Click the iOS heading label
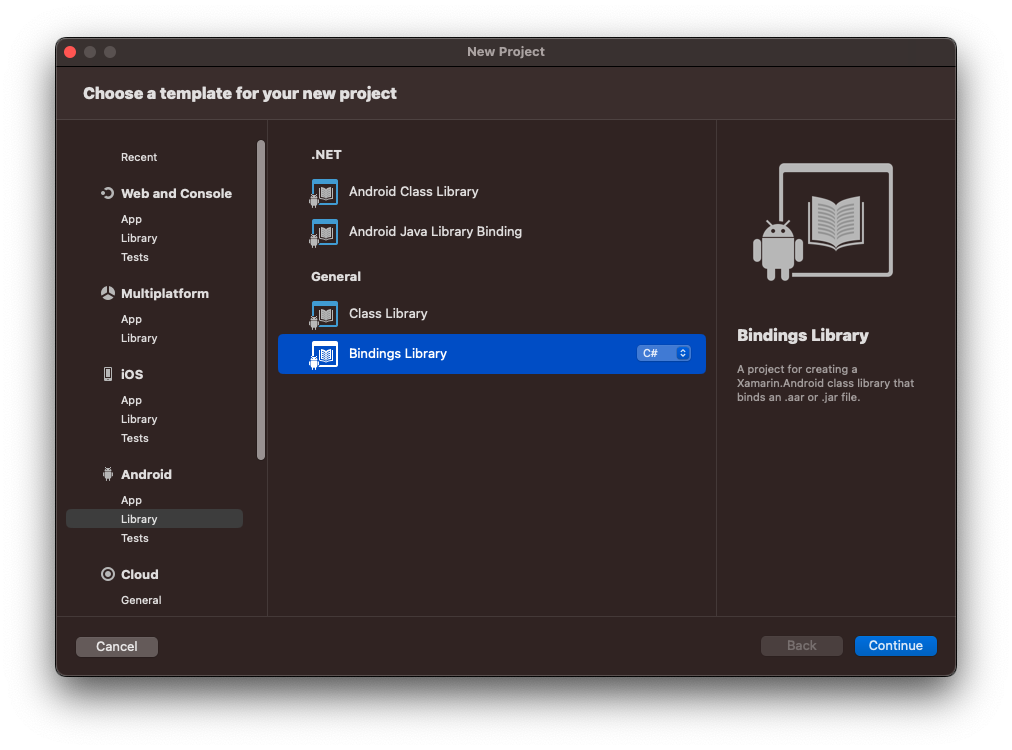Screen dimensions: 1012x750 tap(132, 374)
